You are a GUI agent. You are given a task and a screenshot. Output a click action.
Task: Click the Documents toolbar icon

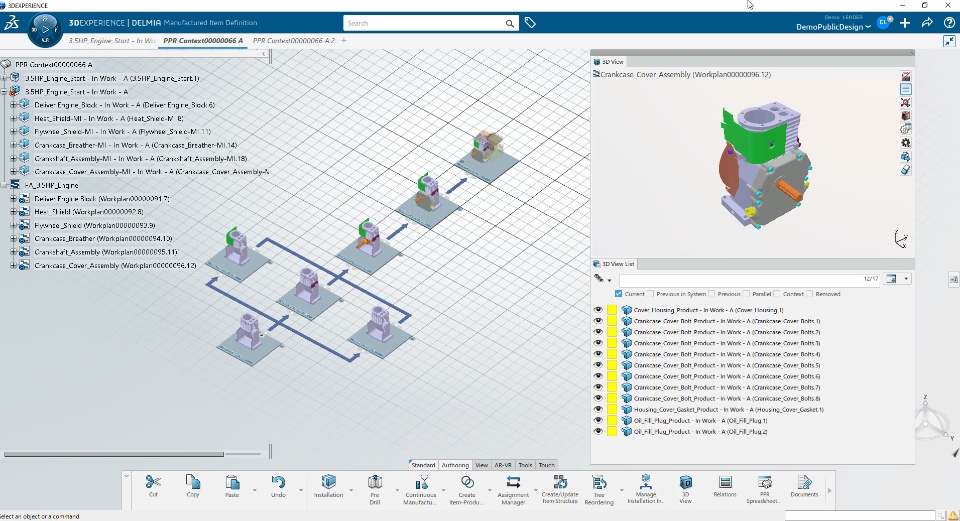click(804, 482)
